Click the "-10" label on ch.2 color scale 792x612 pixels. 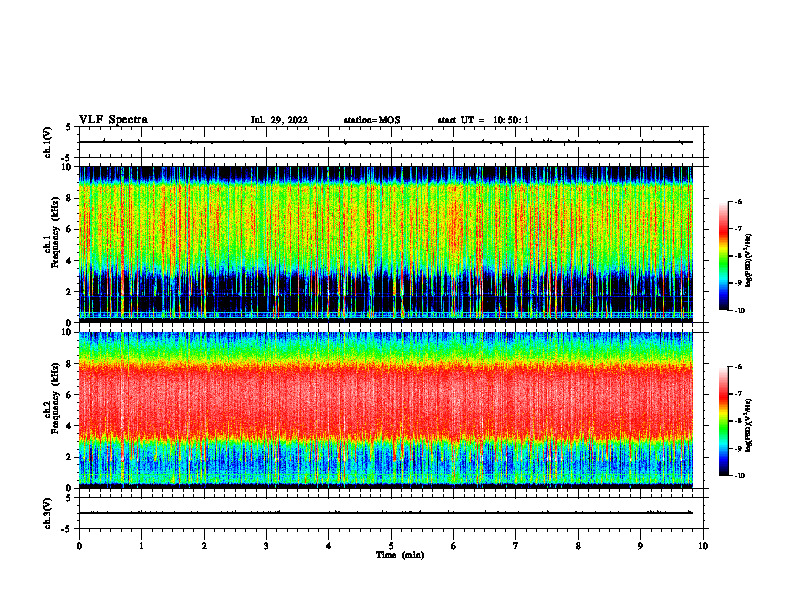(740, 476)
